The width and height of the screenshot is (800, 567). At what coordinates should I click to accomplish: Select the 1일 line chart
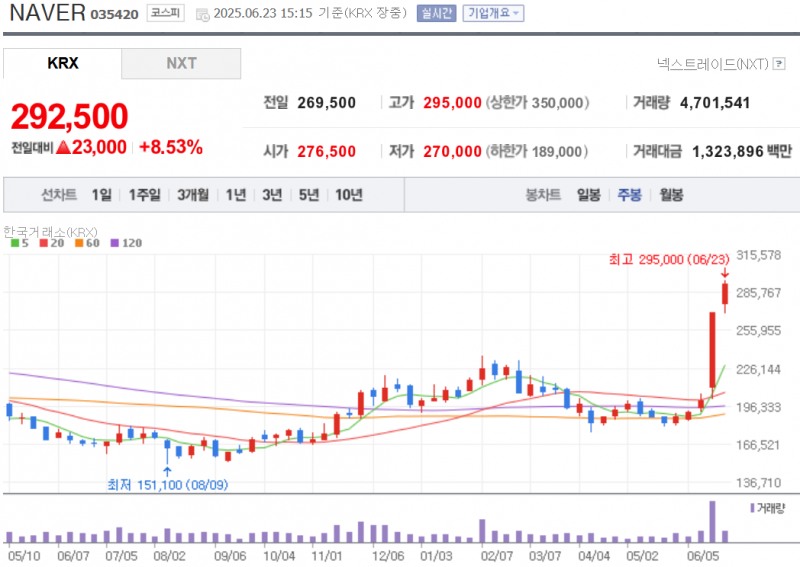click(x=102, y=194)
